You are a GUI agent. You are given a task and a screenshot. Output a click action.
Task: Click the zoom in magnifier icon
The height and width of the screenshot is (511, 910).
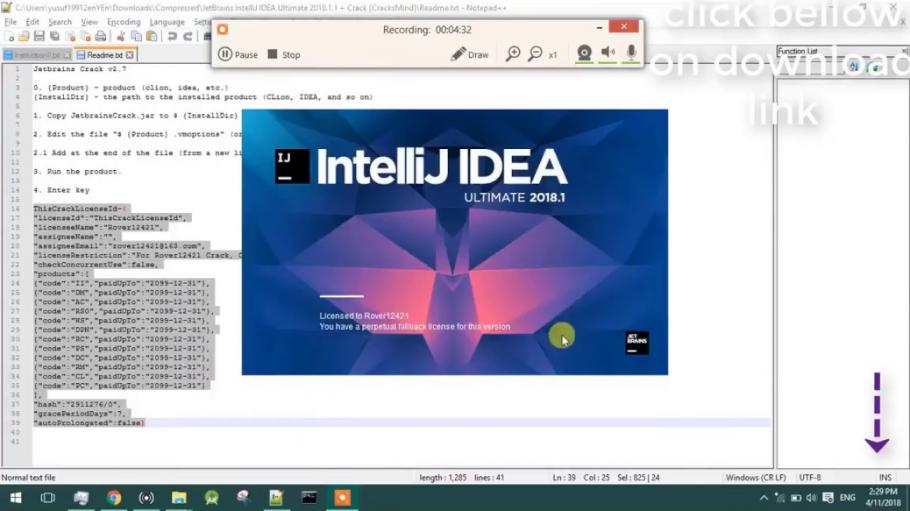pyautogui.click(x=513, y=54)
